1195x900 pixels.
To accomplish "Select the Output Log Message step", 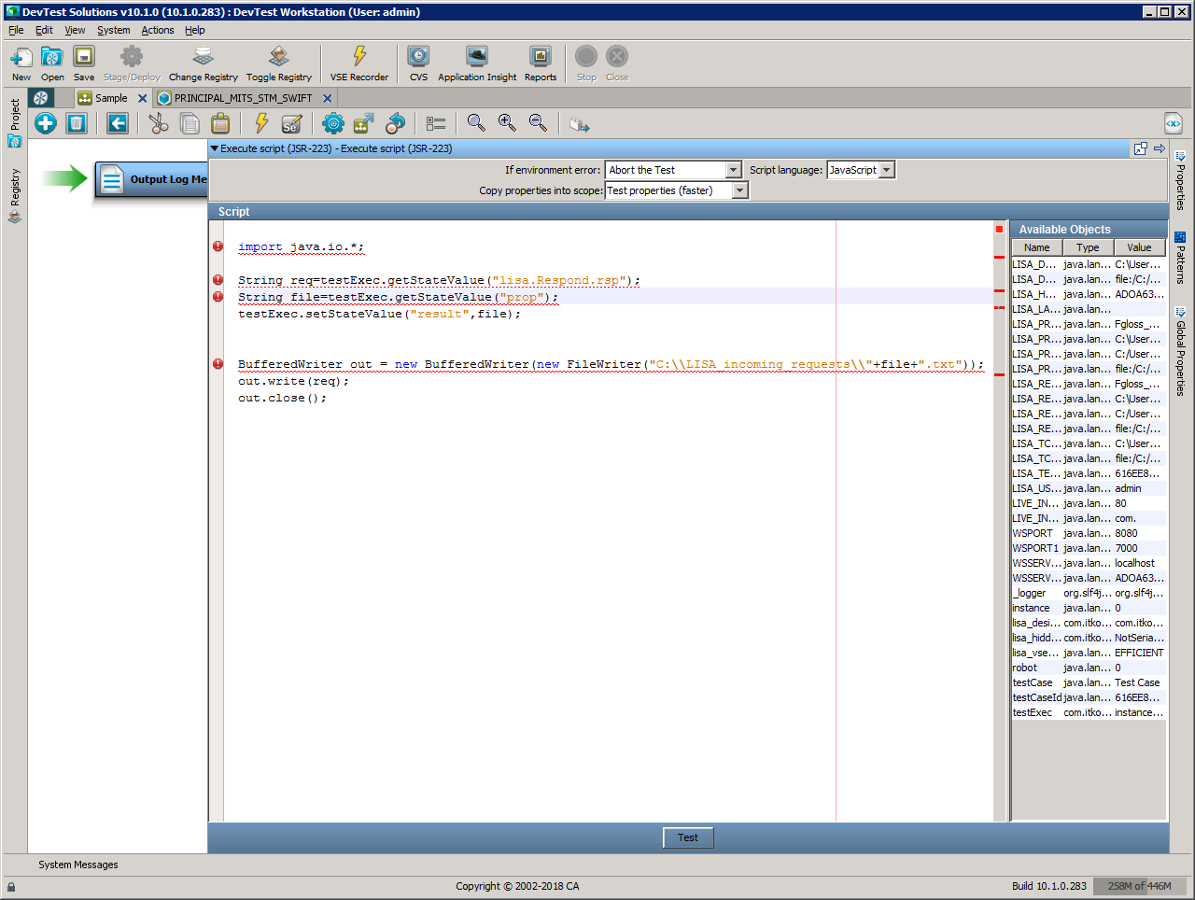I will pos(152,180).
